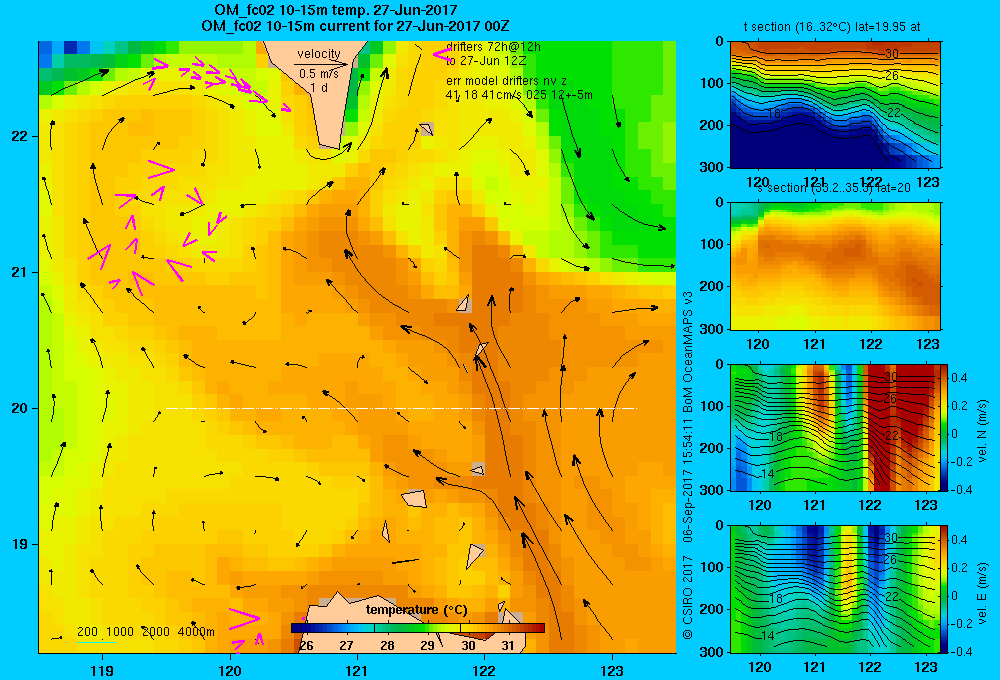Click the temperature colorbar gradient
Image resolution: width=1000 pixels, height=680 pixels.
(x=418, y=628)
